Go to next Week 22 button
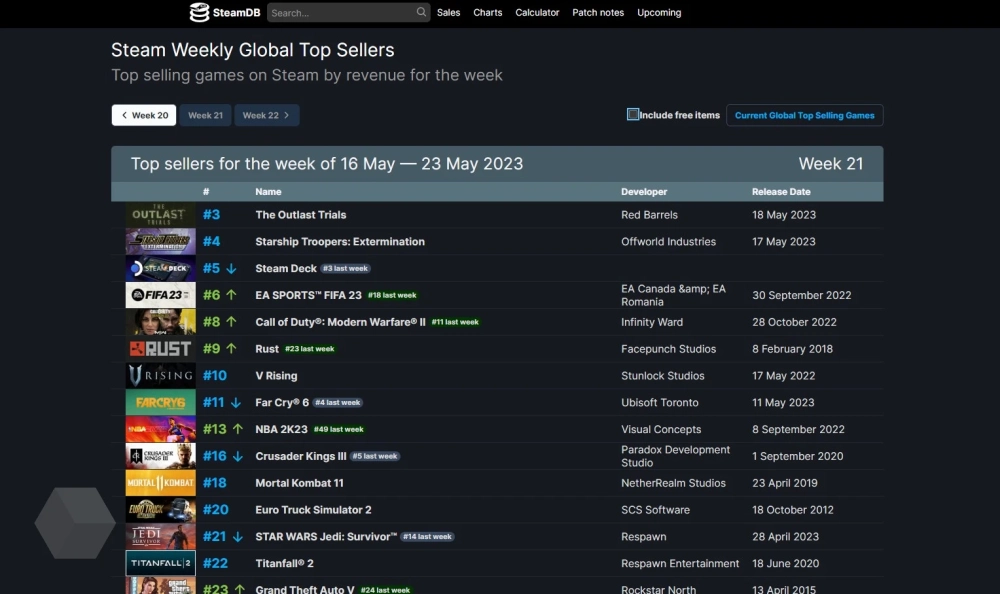This screenshot has width=1000, height=594. (x=266, y=116)
